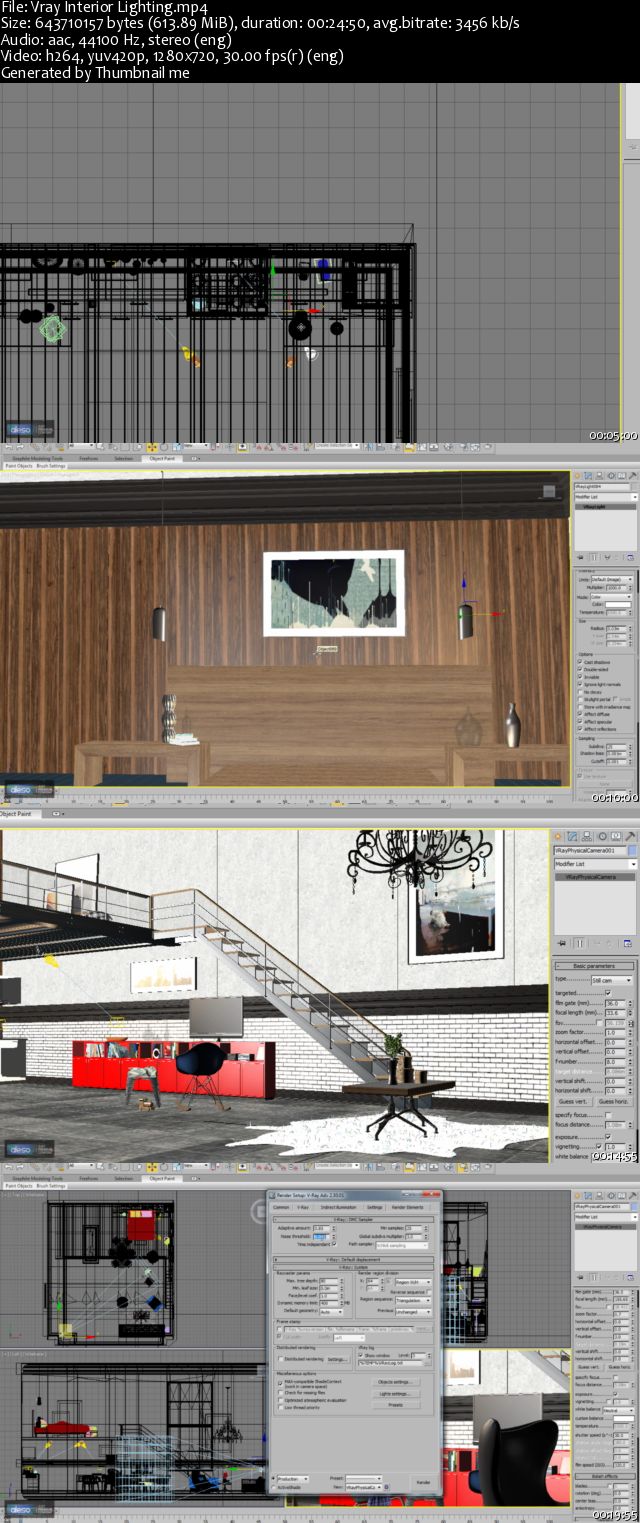Image resolution: width=640 pixels, height=1523 pixels.
Task: Open Display panel tab in 00:14:55 frame
Action: point(616,836)
